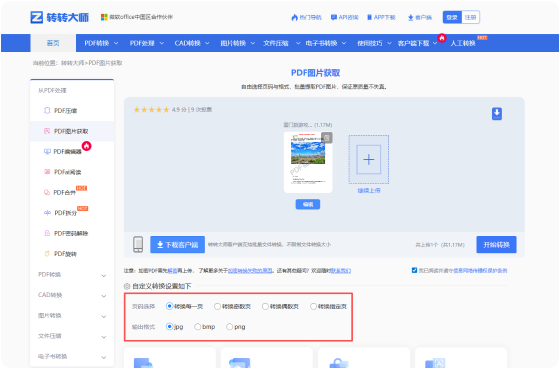This screenshot has height=369, width=560.
Task: Open the 信息网络传播权保护条例 link
Action: point(480,271)
